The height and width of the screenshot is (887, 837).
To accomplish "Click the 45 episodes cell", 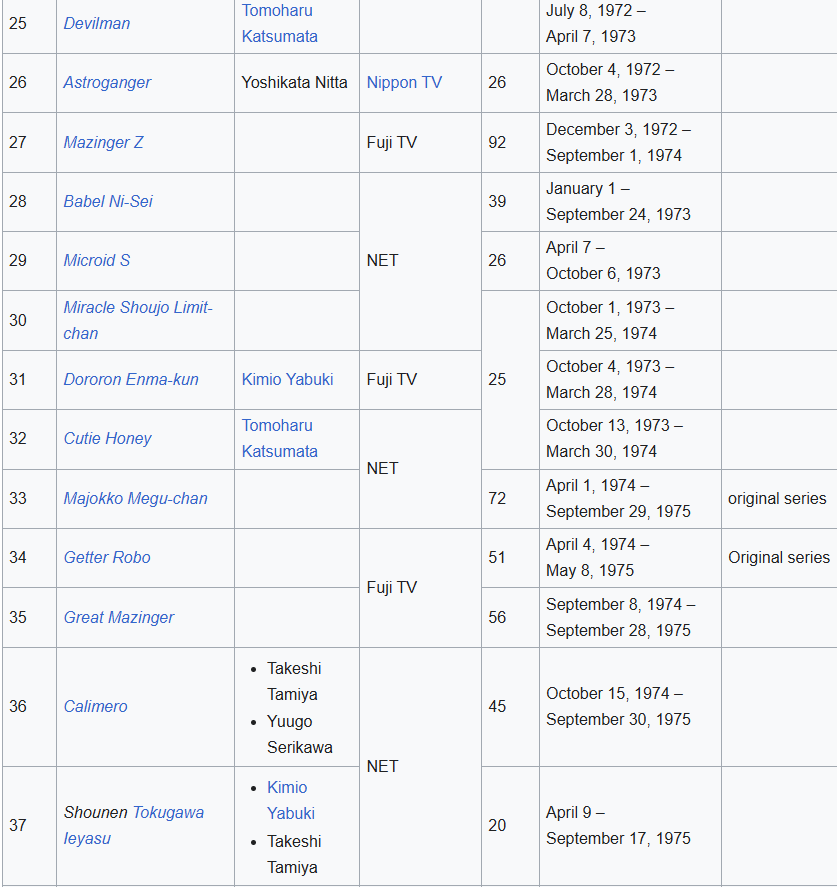I will pos(510,707).
